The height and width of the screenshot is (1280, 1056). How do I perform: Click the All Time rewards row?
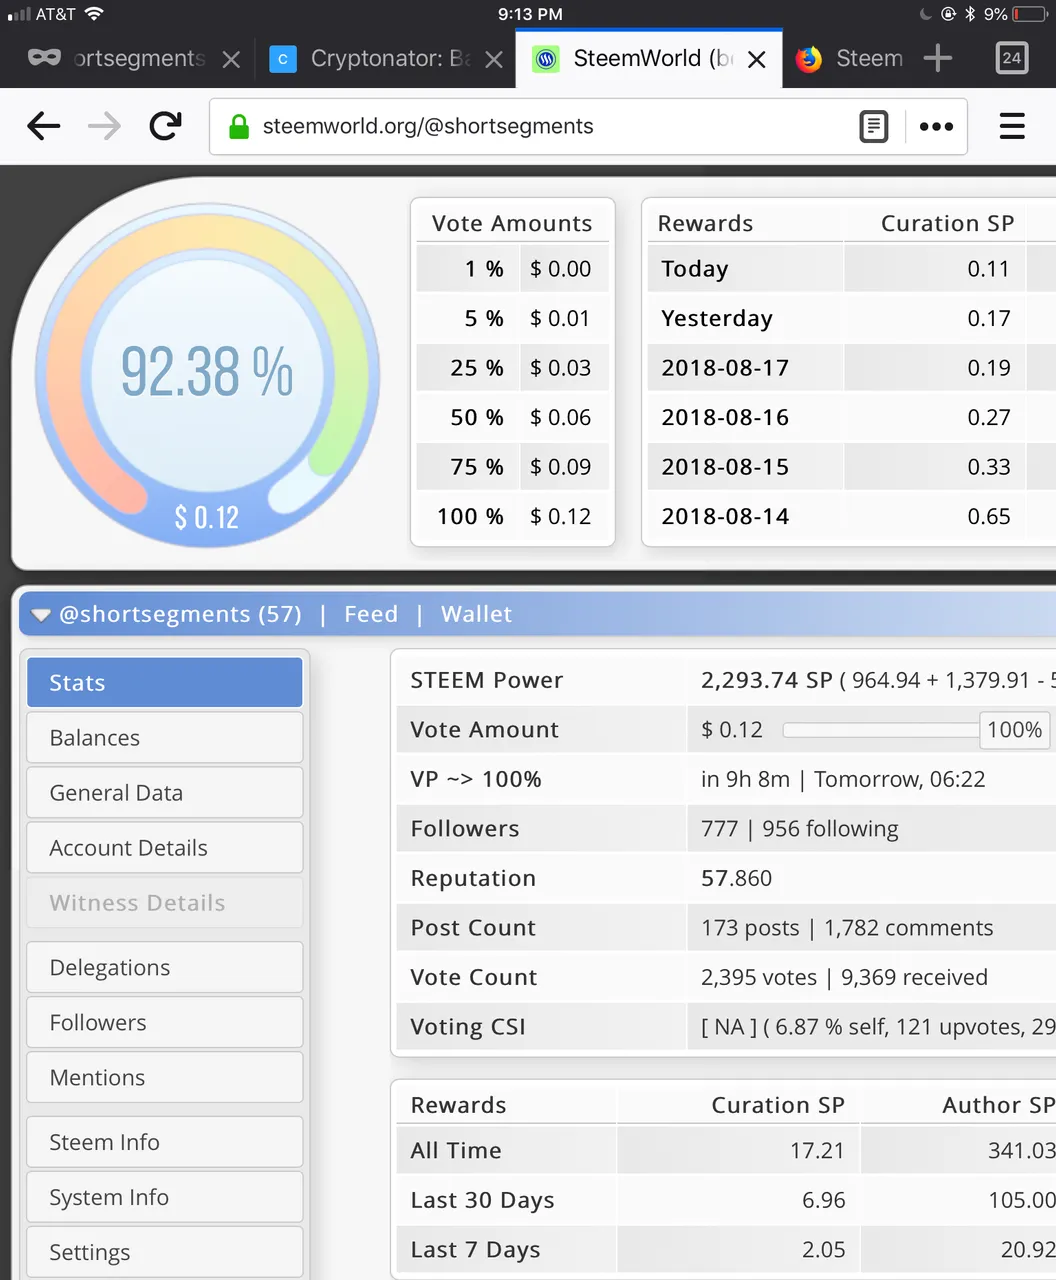(726, 1151)
